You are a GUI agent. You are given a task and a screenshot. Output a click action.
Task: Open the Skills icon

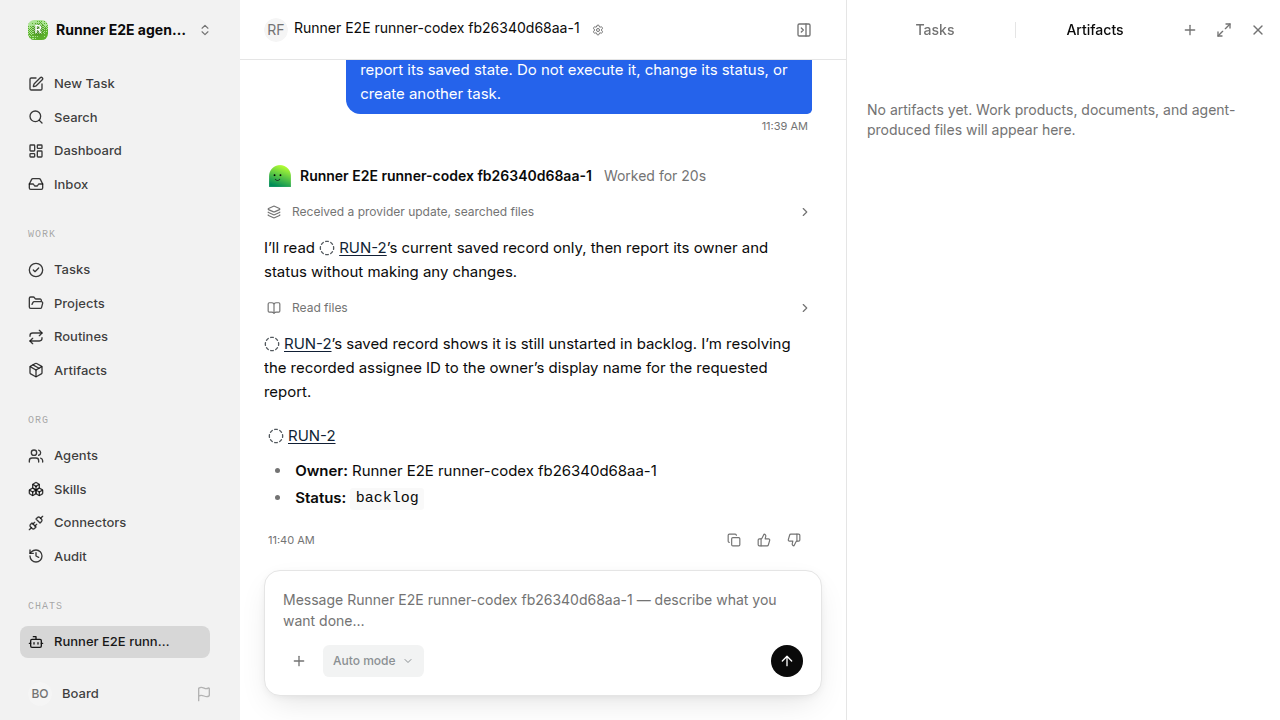click(x=36, y=489)
